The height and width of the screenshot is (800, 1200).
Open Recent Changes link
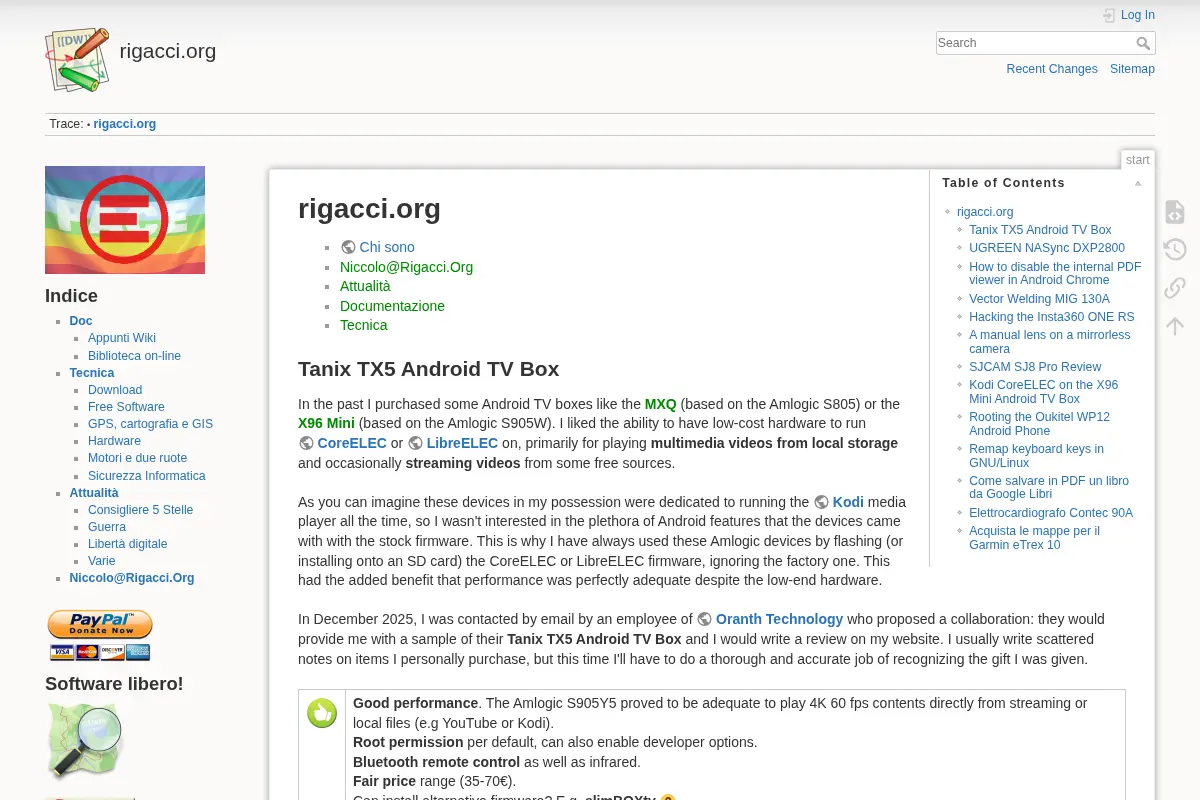tap(1052, 69)
